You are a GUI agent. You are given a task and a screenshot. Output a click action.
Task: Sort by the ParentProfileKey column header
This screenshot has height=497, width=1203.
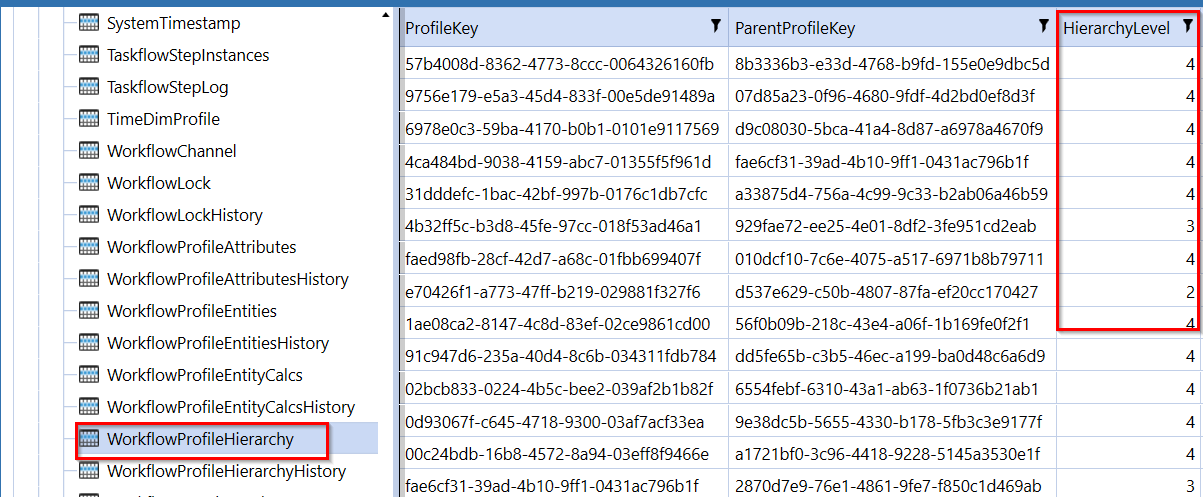[795, 29]
